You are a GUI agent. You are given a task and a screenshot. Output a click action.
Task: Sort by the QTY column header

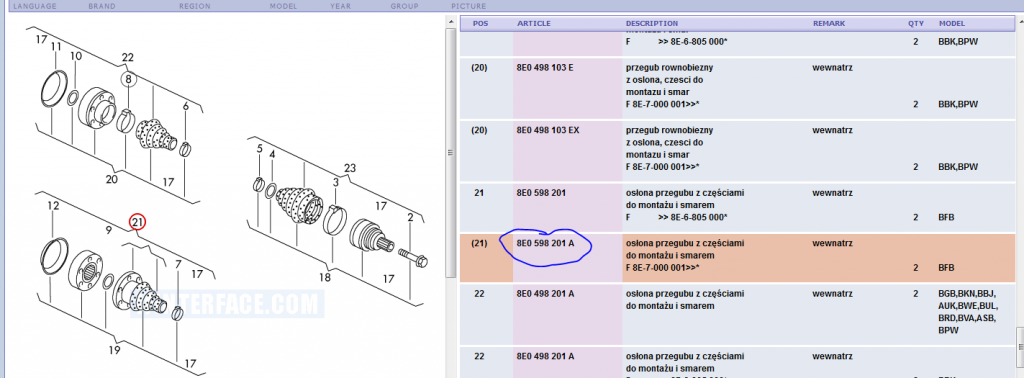click(915, 24)
